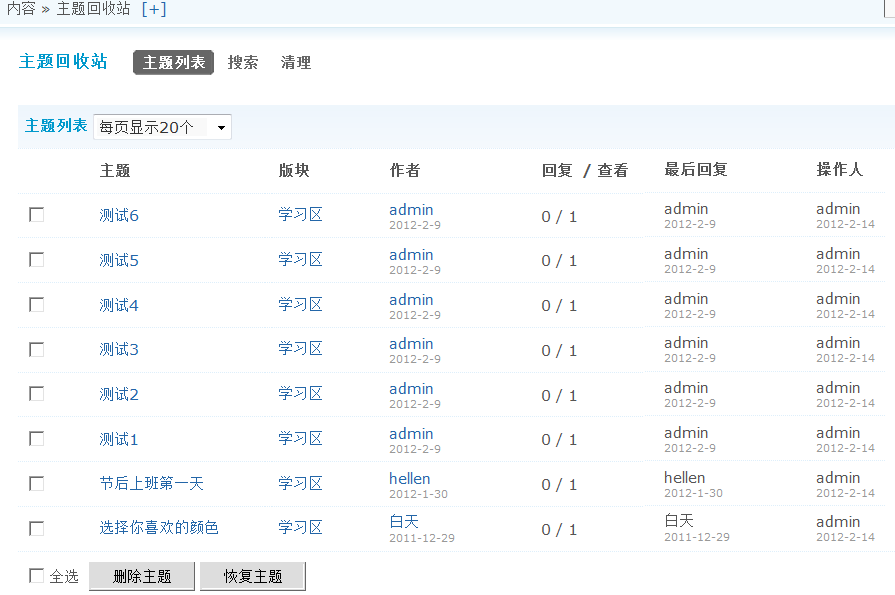Open author admin of 测试3
This screenshot has height=595, width=895.
[411, 344]
